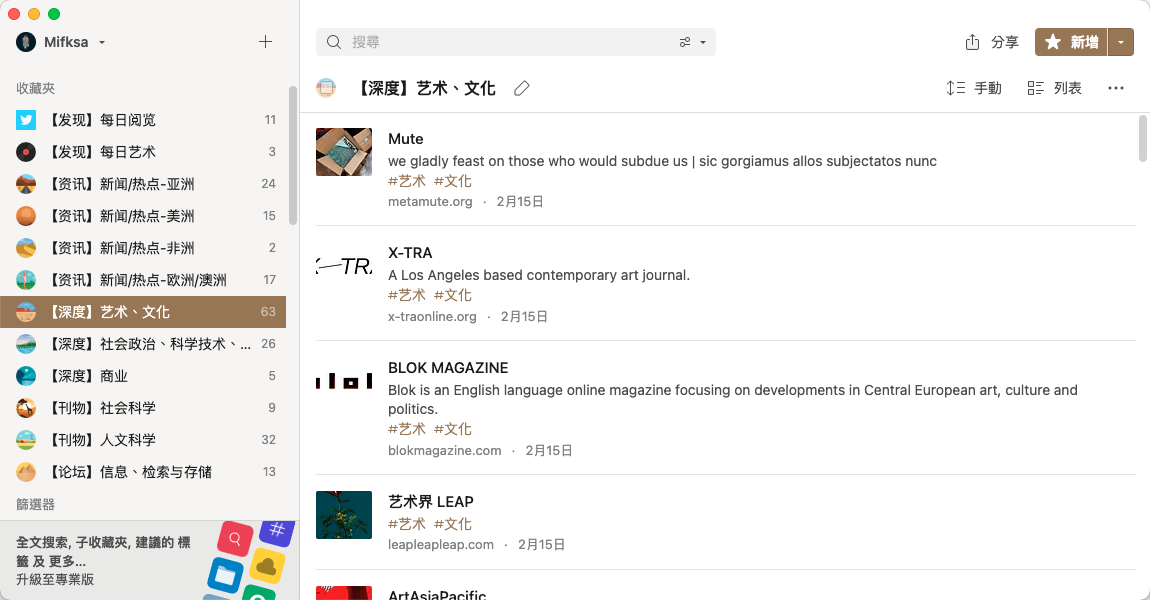Click the 手動 sort order icon
The width and height of the screenshot is (1150, 600).
click(955, 88)
